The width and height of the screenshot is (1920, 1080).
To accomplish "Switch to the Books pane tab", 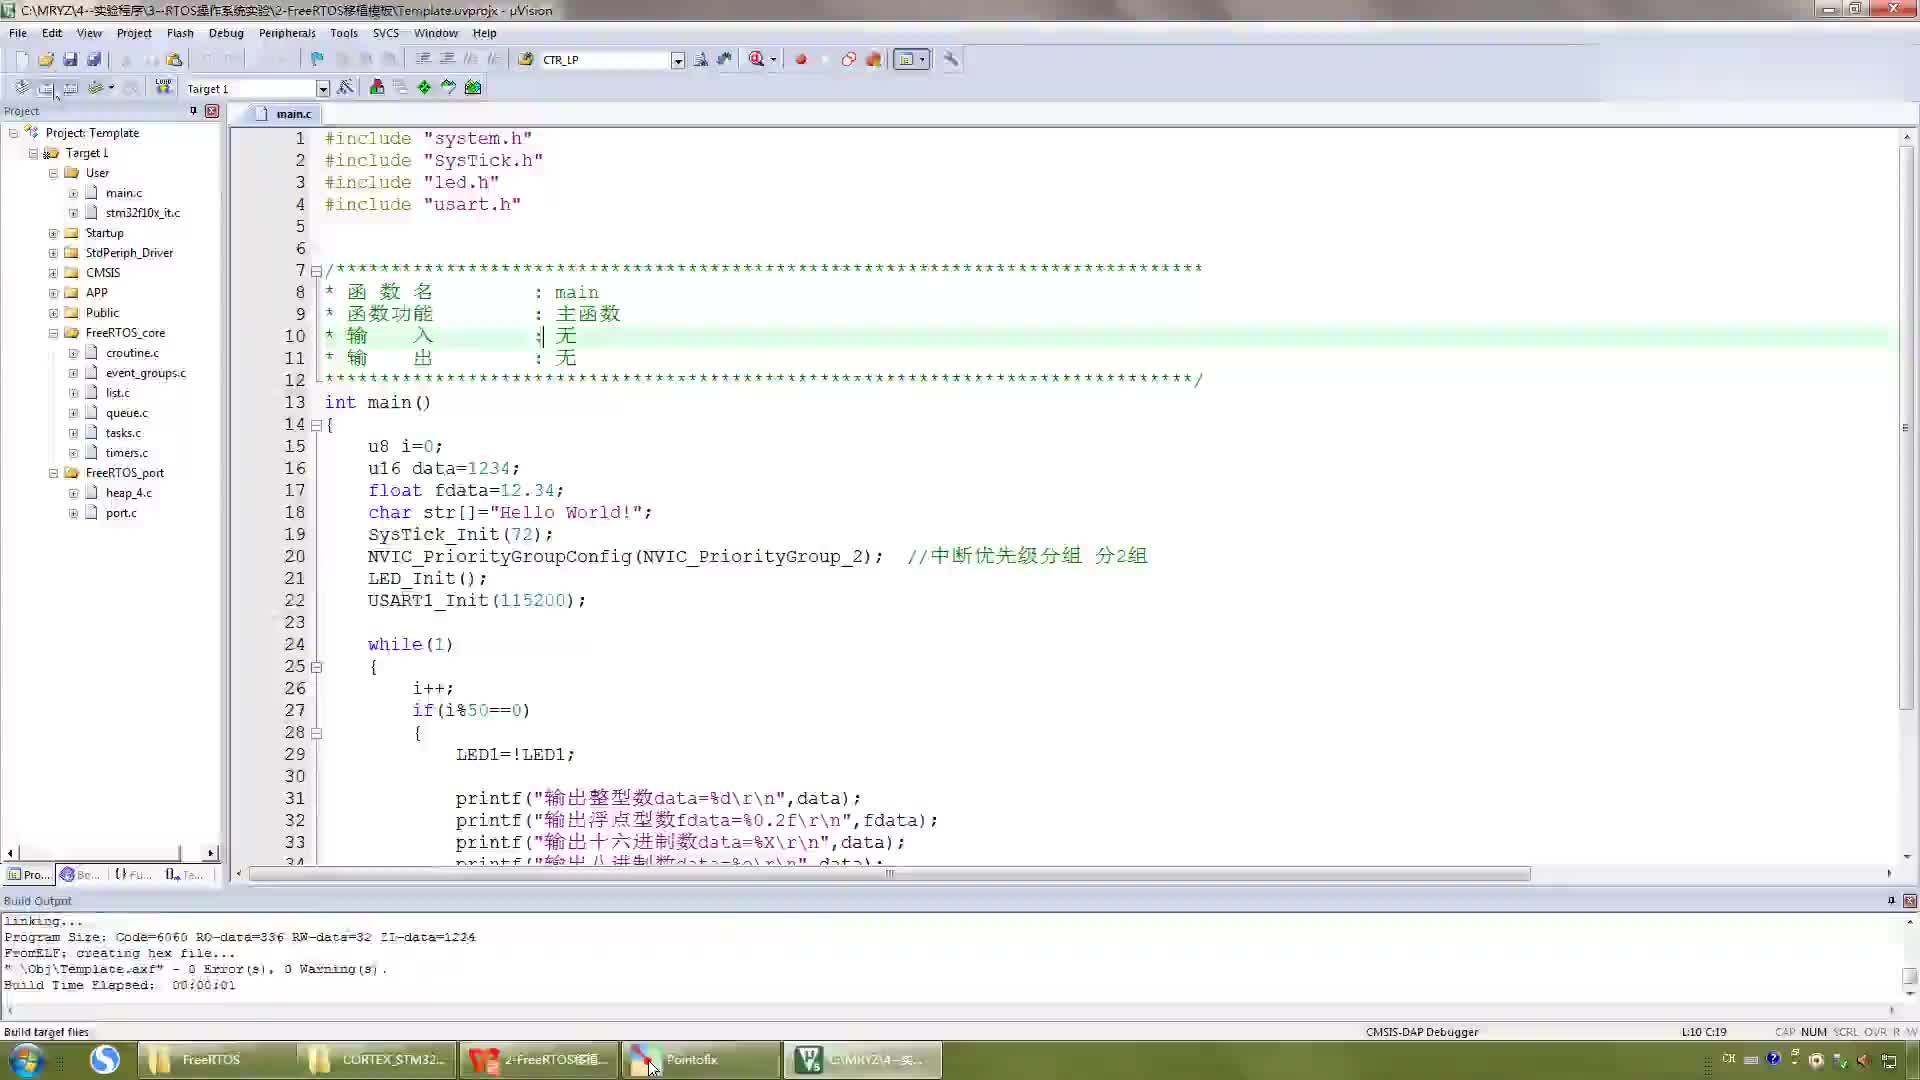I will point(80,875).
